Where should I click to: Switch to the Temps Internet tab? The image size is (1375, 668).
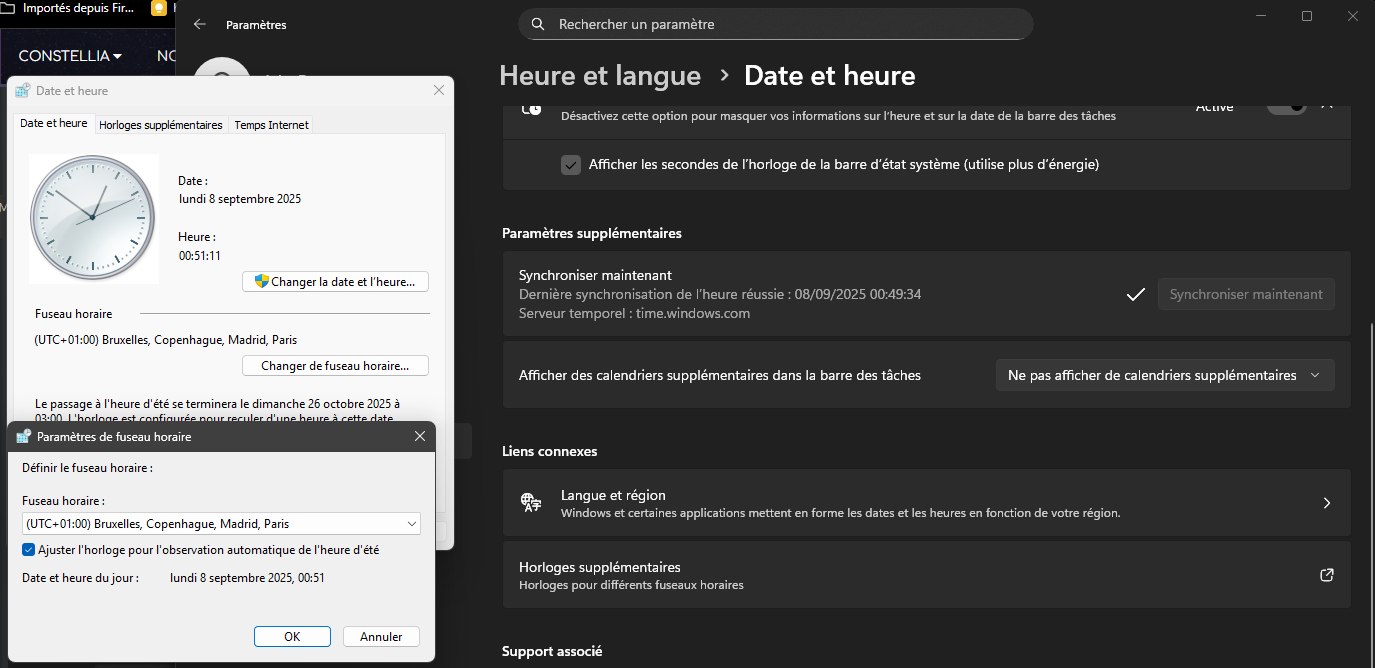pyautogui.click(x=272, y=125)
